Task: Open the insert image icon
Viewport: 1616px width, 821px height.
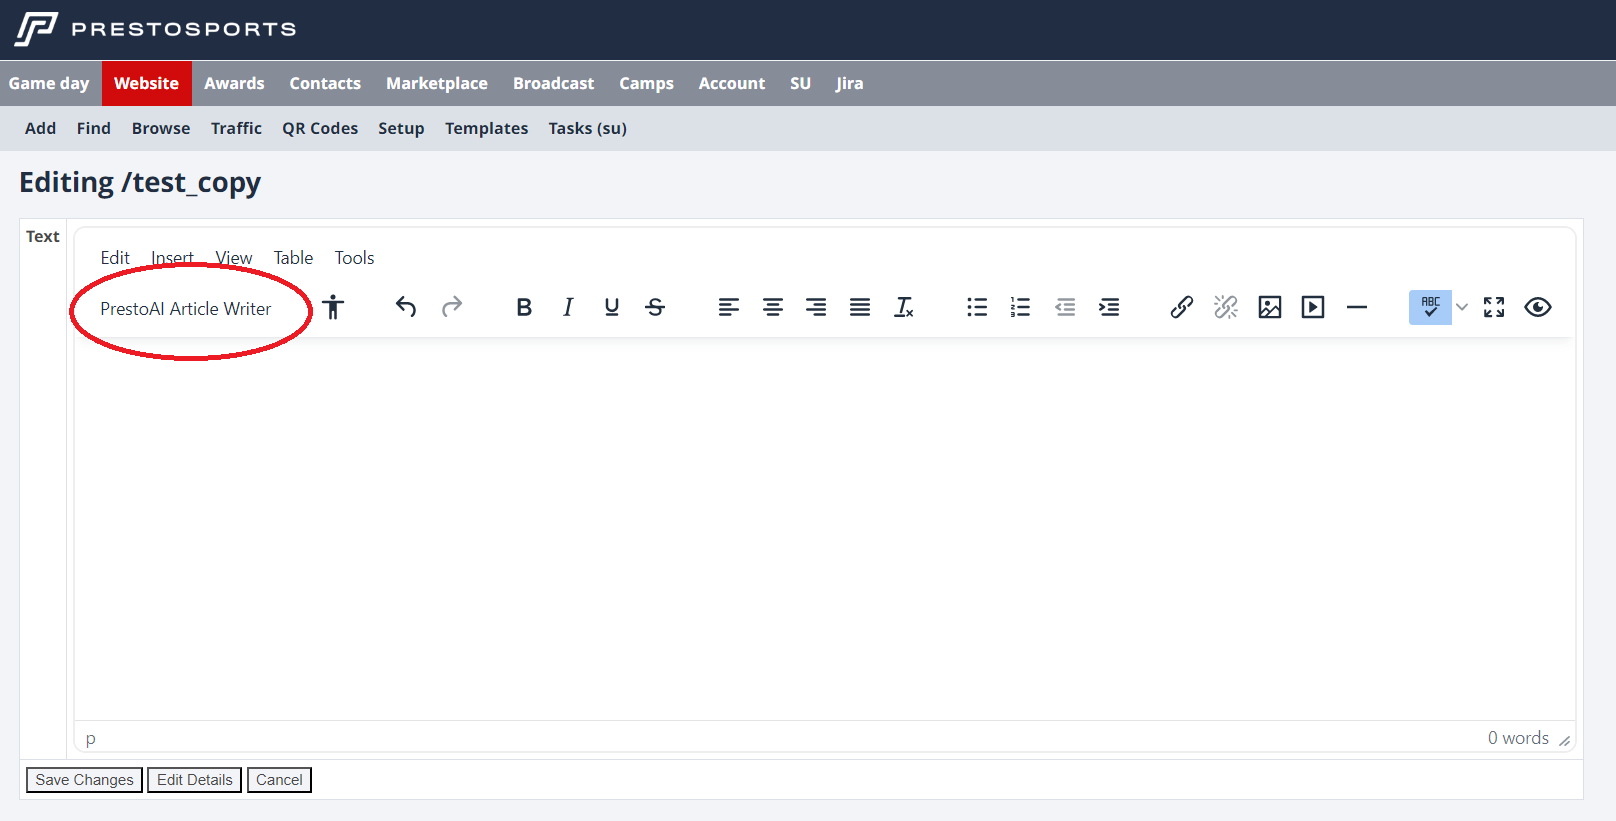Action: point(1269,307)
